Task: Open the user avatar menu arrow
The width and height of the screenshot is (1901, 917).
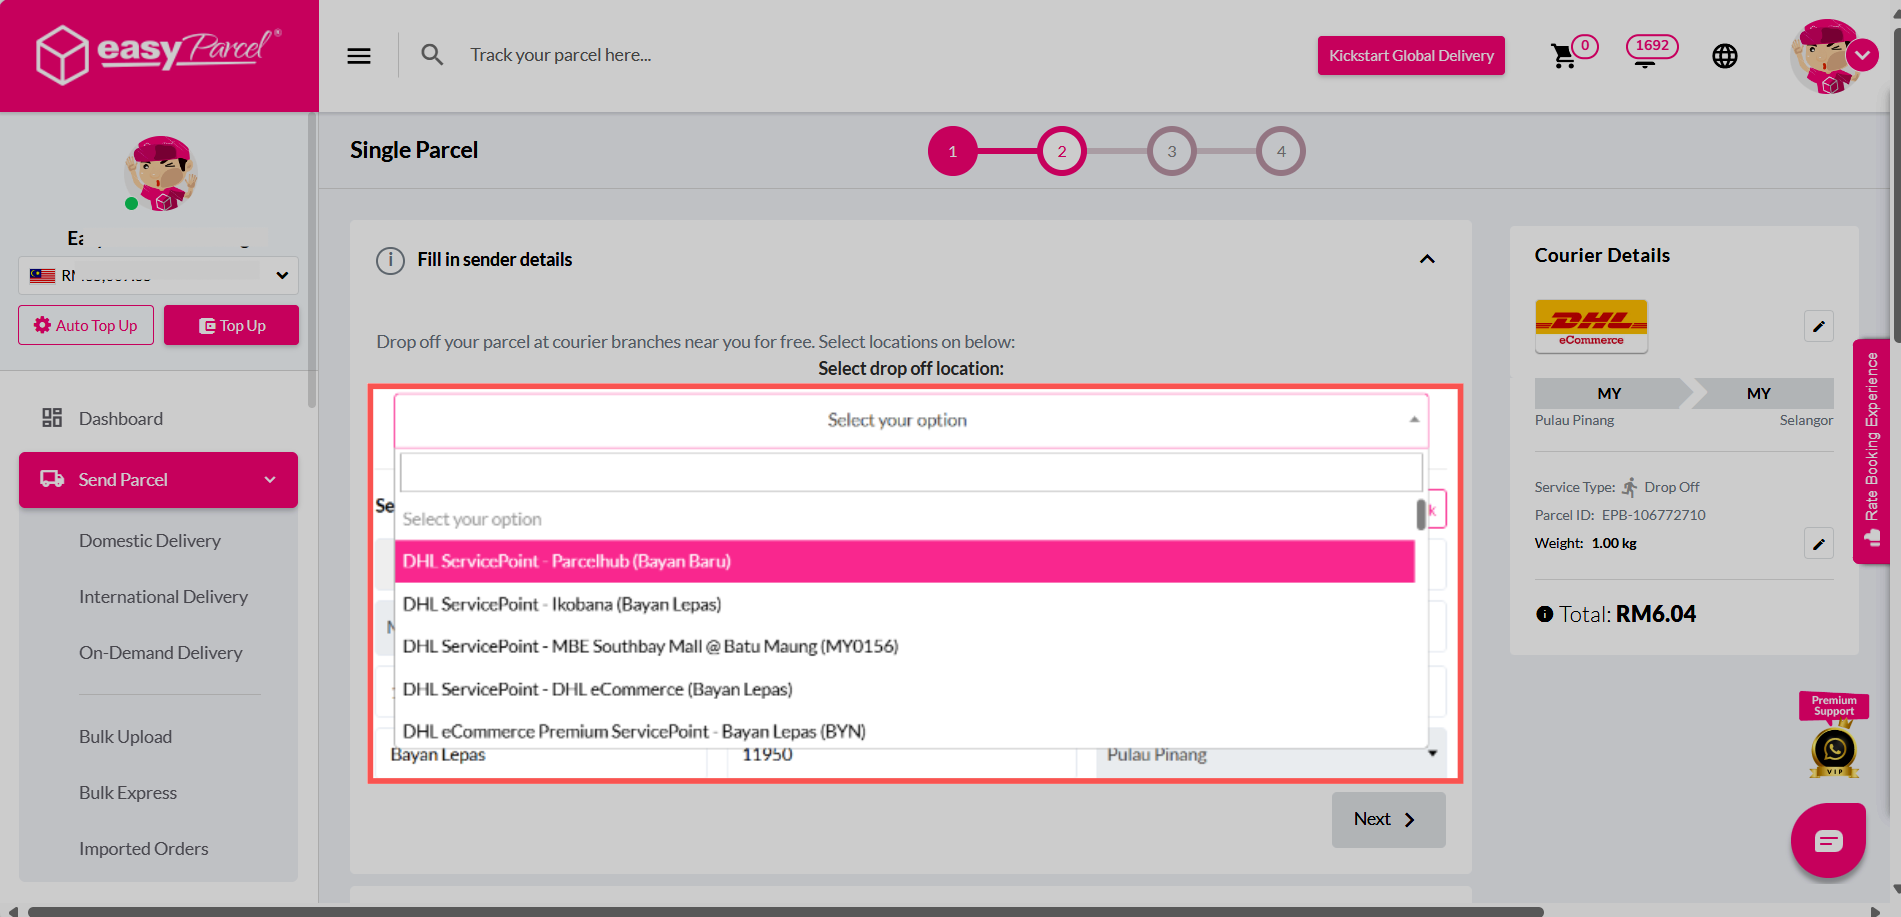Action: coord(1862,55)
